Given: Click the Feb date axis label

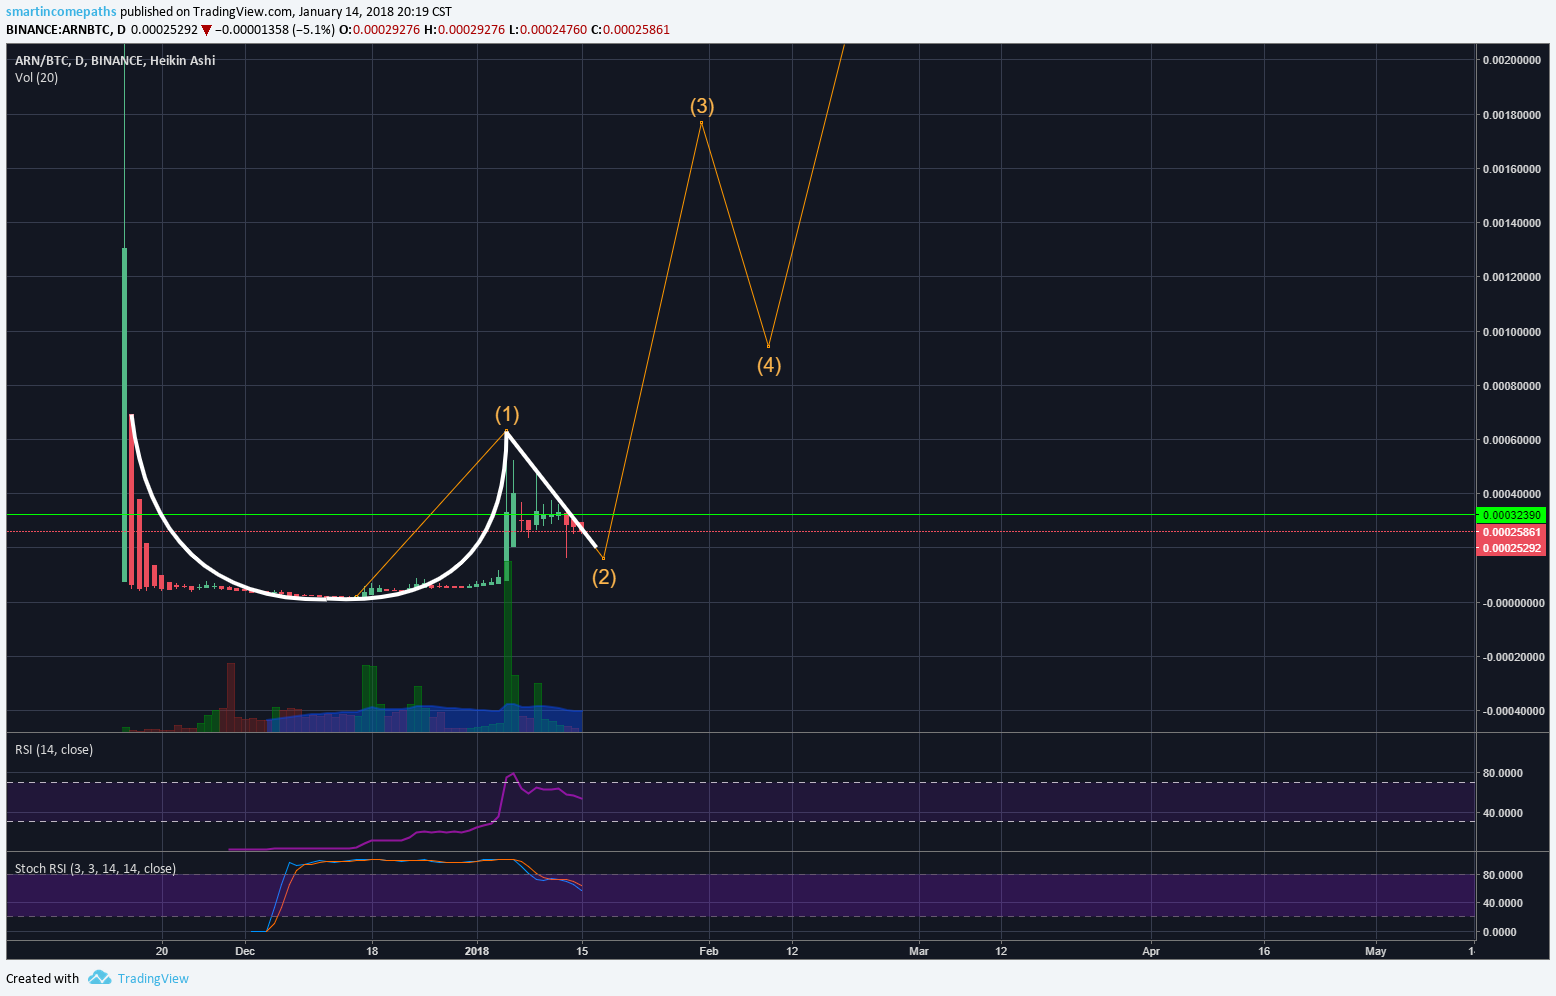Looking at the screenshot, I should click(709, 951).
